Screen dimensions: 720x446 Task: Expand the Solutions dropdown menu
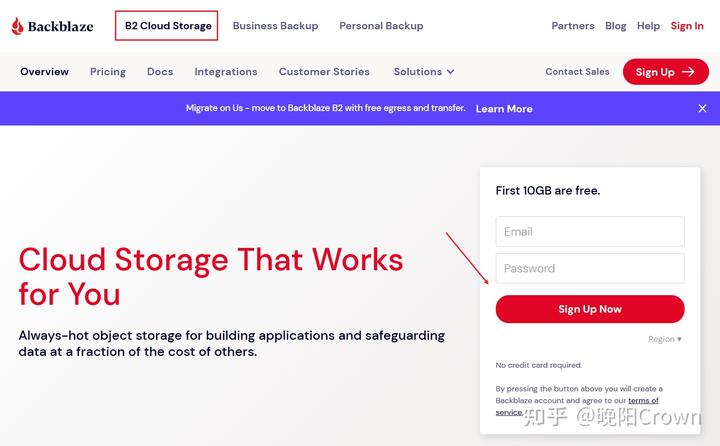pyautogui.click(x=424, y=72)
